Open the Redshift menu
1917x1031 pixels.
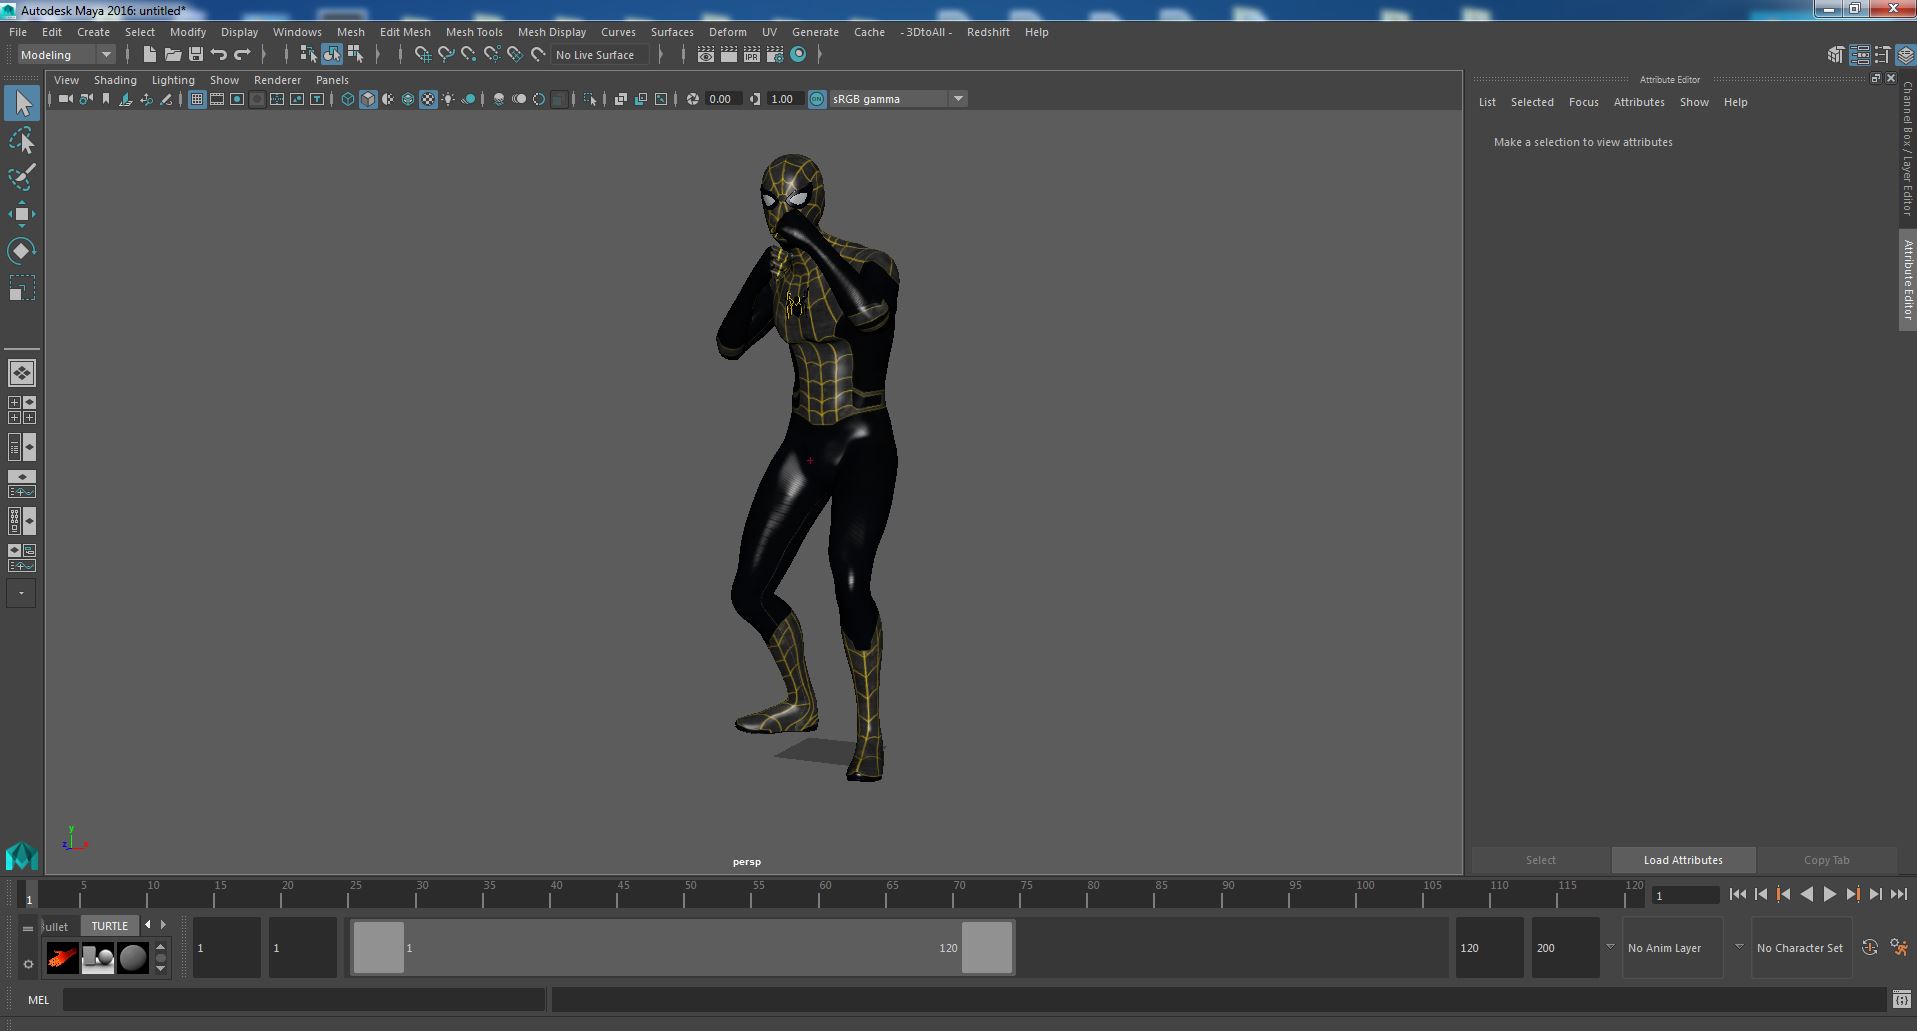[x=988, y=32]
